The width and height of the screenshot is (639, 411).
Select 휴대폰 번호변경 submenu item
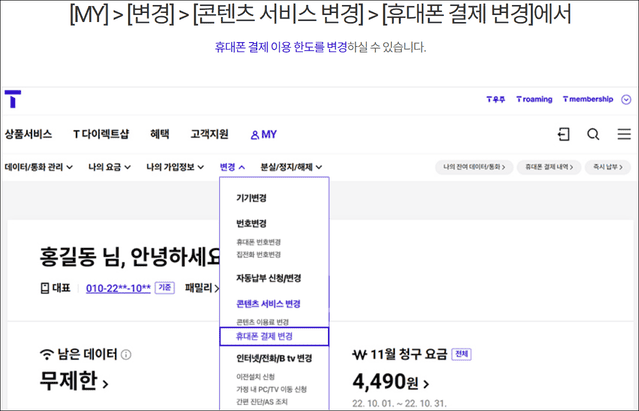click(x=258, y=242)
